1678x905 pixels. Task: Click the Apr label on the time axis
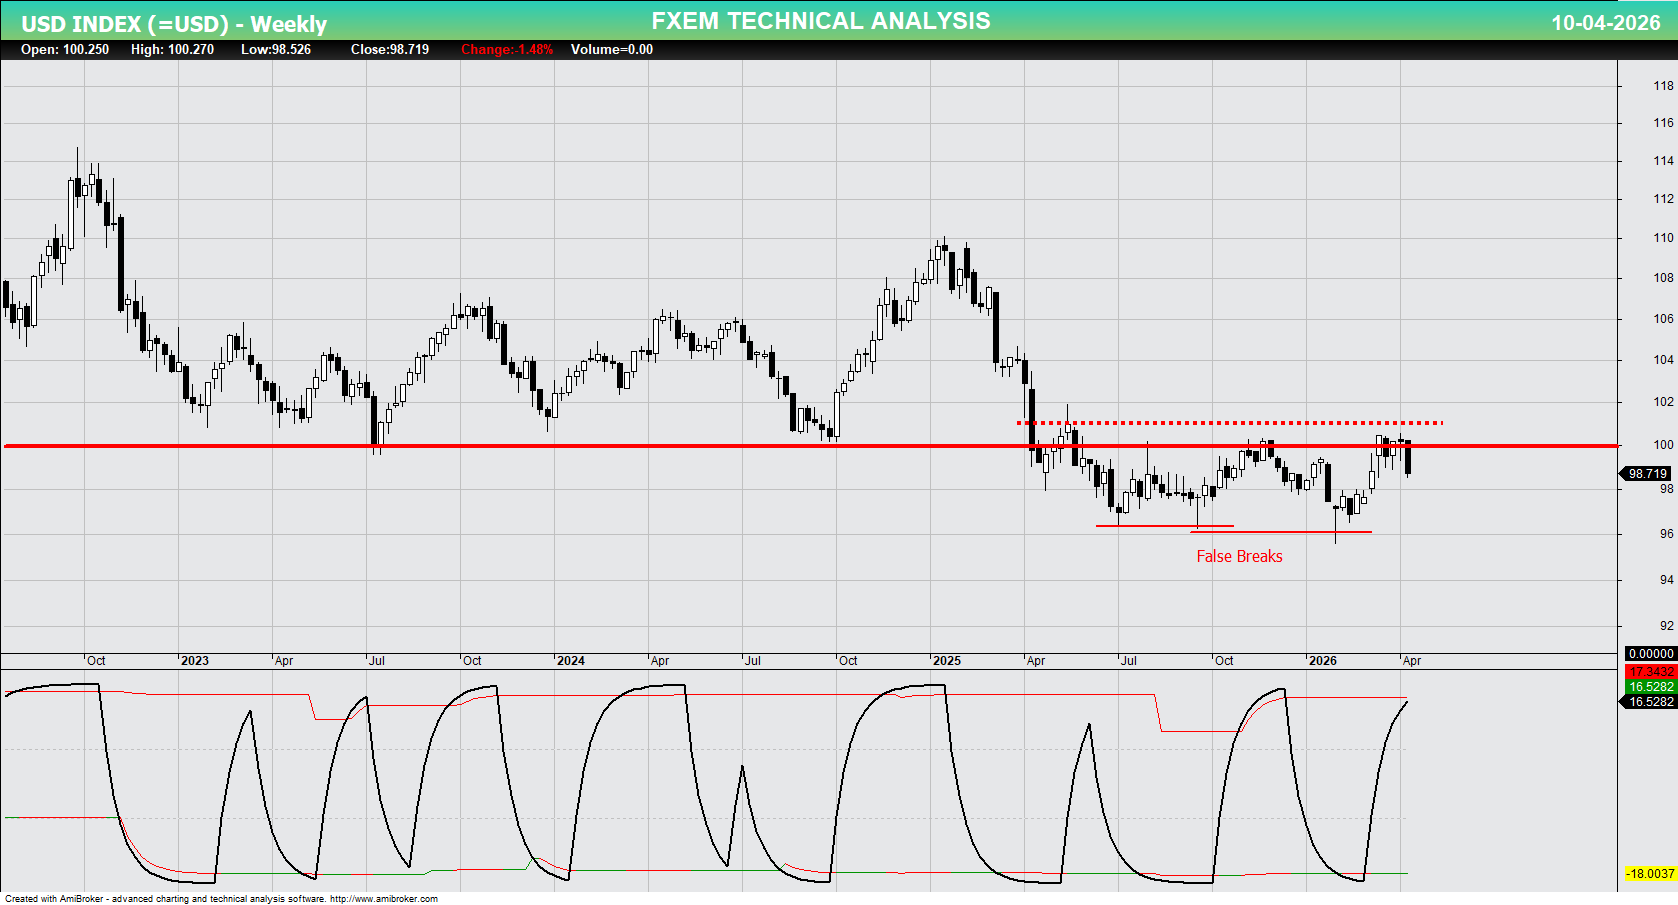[x=1413, y=661]
